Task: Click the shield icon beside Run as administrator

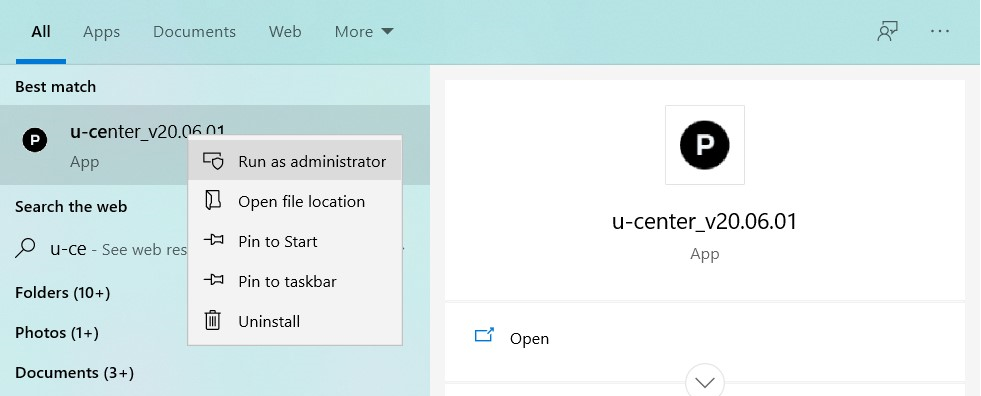Action: coord(213,161)
